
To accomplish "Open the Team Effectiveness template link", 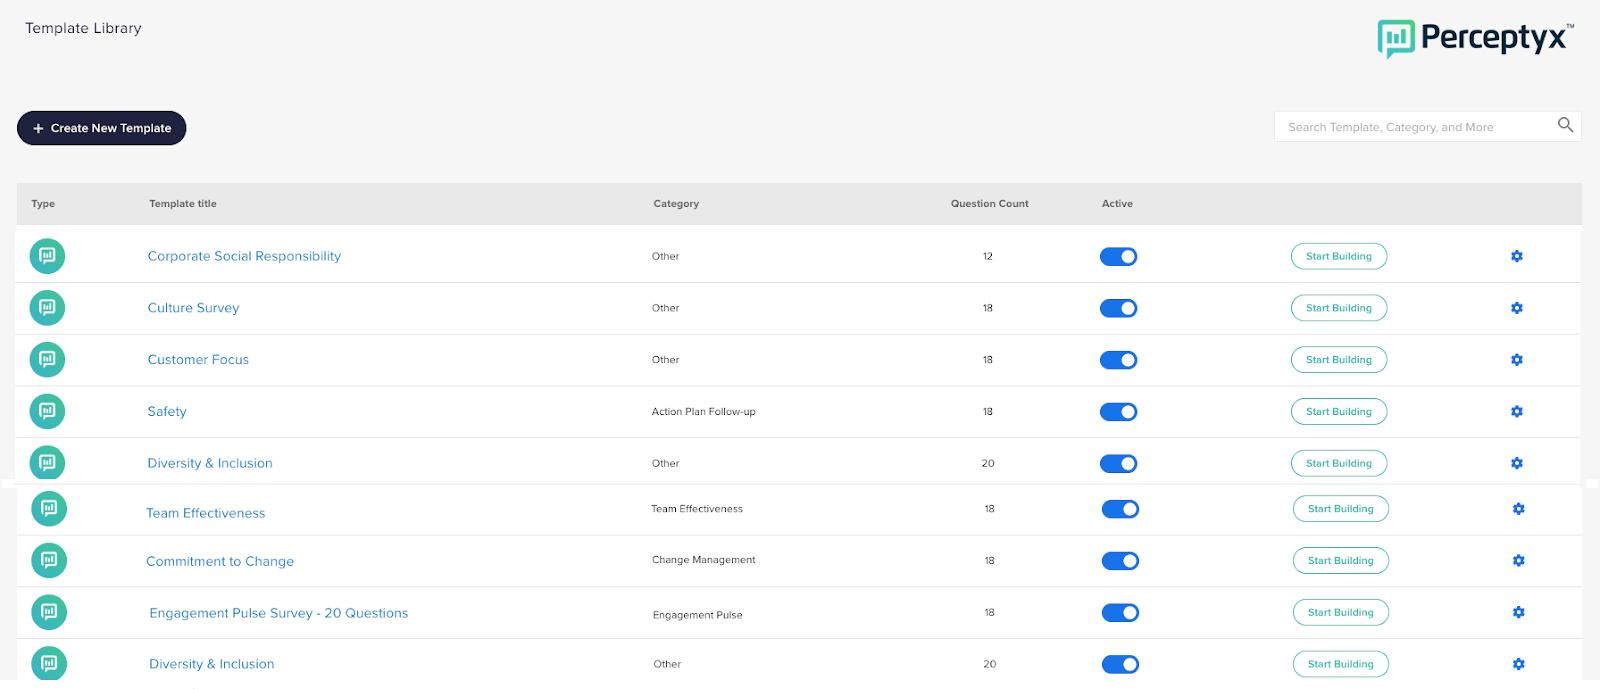I will click(206, 513).
